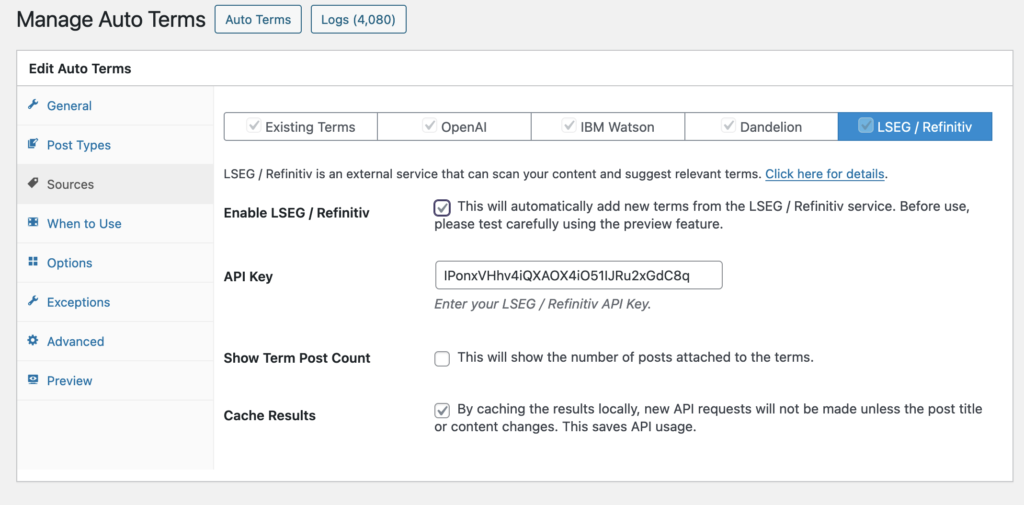Toggle the checkbox in LSEG / Refinitiv tab
The width and height of the screenshot is (1024, 505).
click(x=865, y=125)
